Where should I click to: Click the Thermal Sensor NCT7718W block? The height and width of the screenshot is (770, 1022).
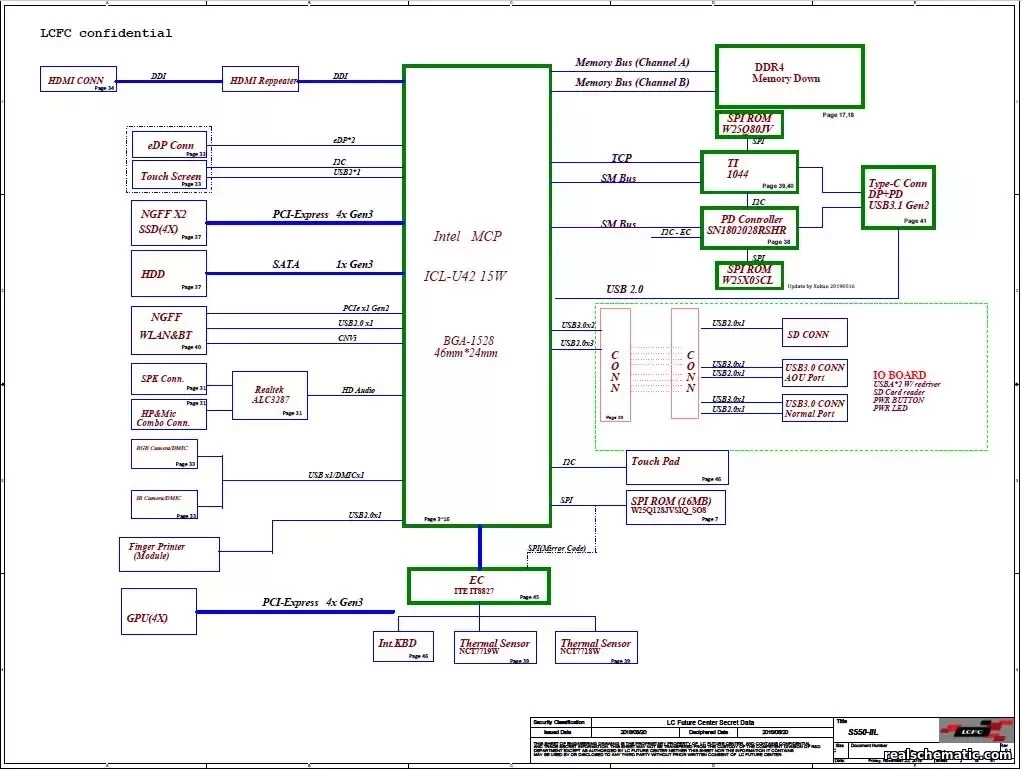click(x=596, y=647)
